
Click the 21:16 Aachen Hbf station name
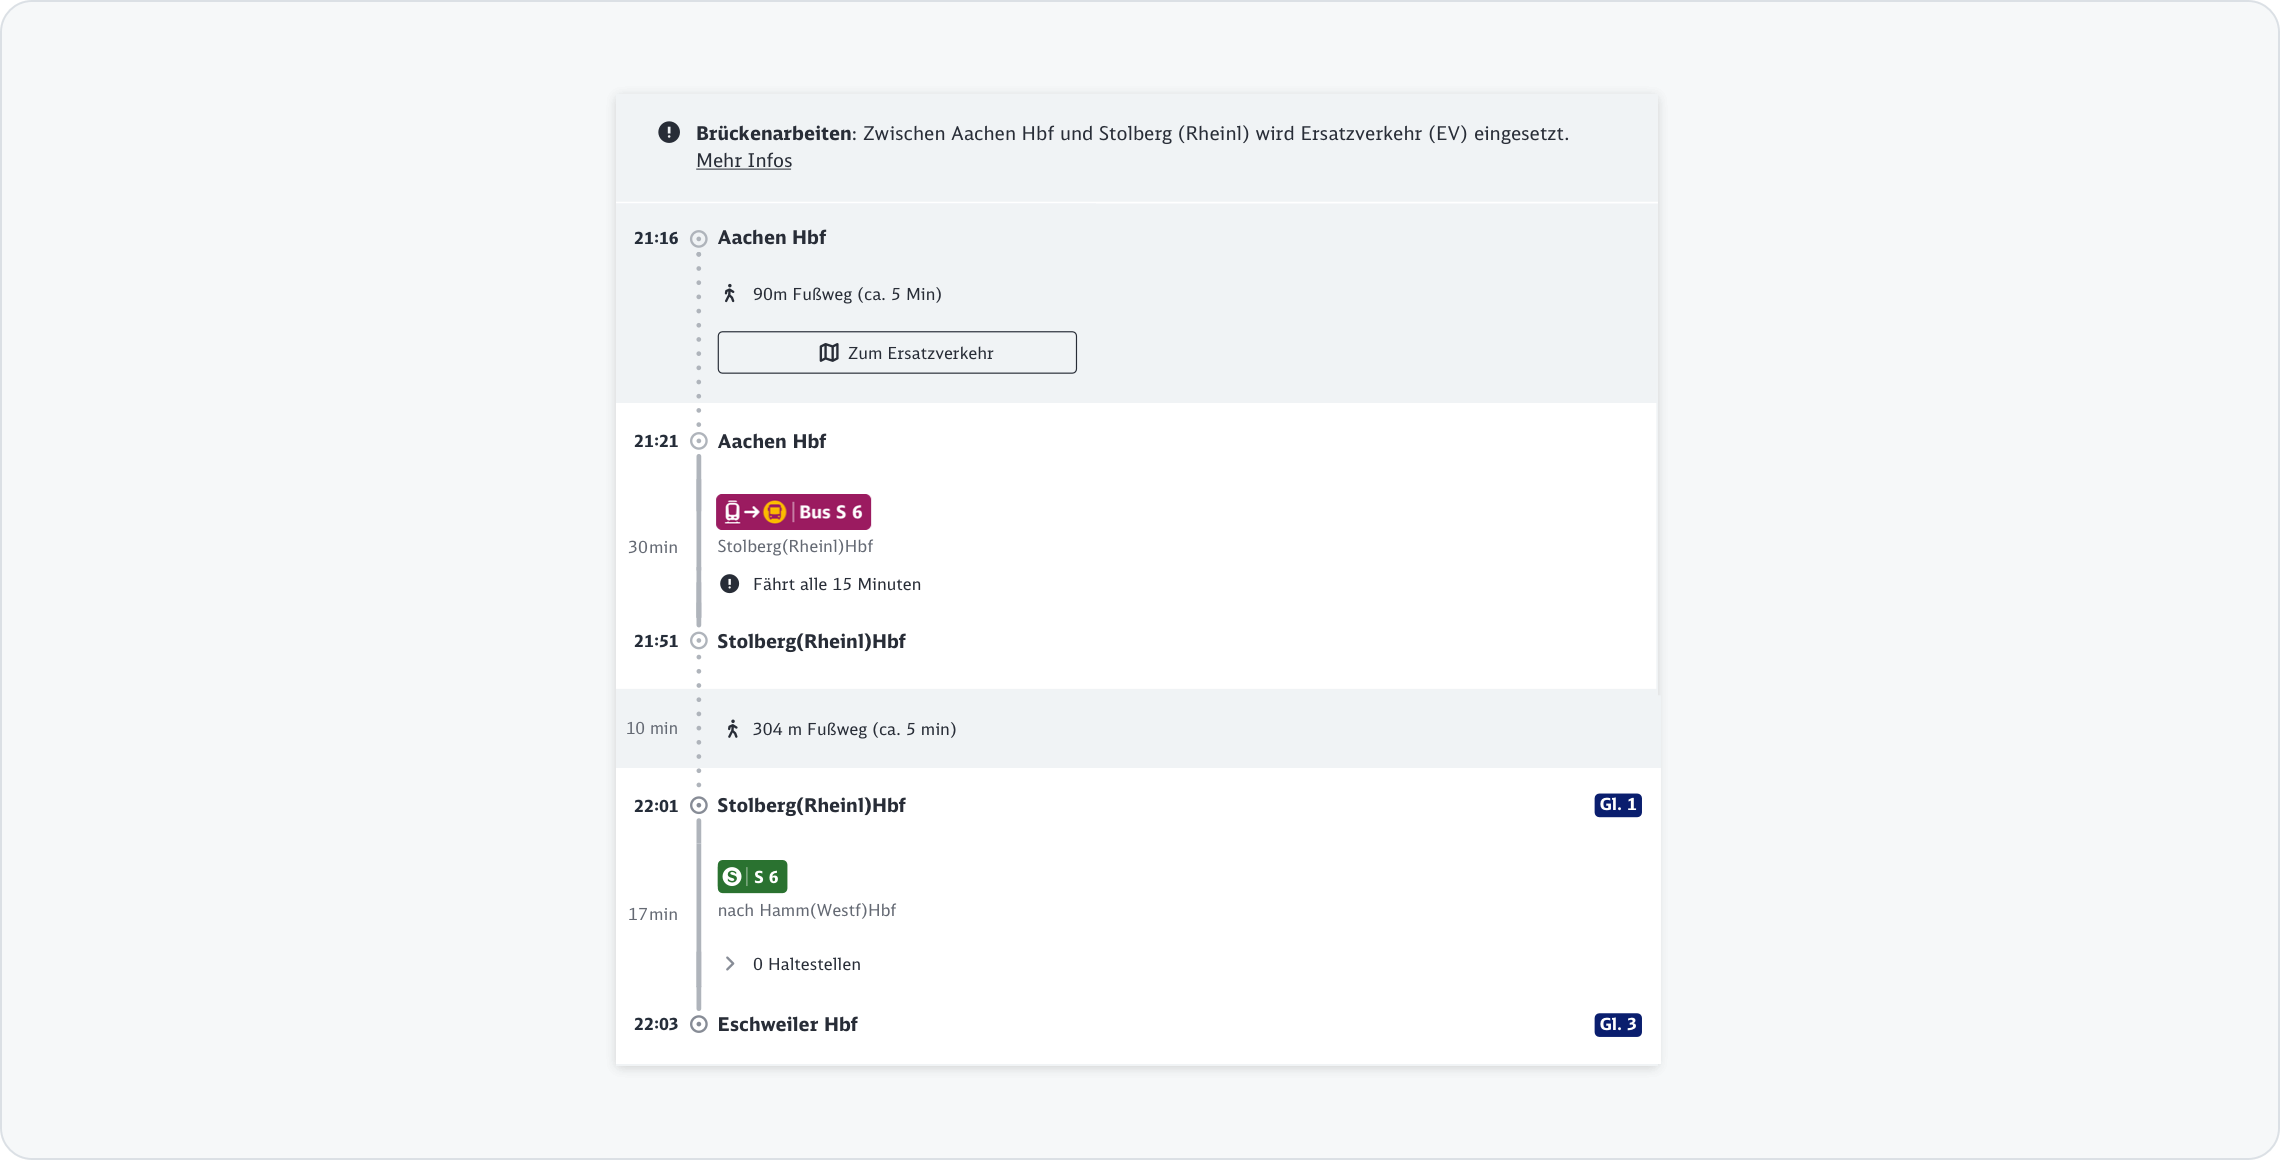771,238
